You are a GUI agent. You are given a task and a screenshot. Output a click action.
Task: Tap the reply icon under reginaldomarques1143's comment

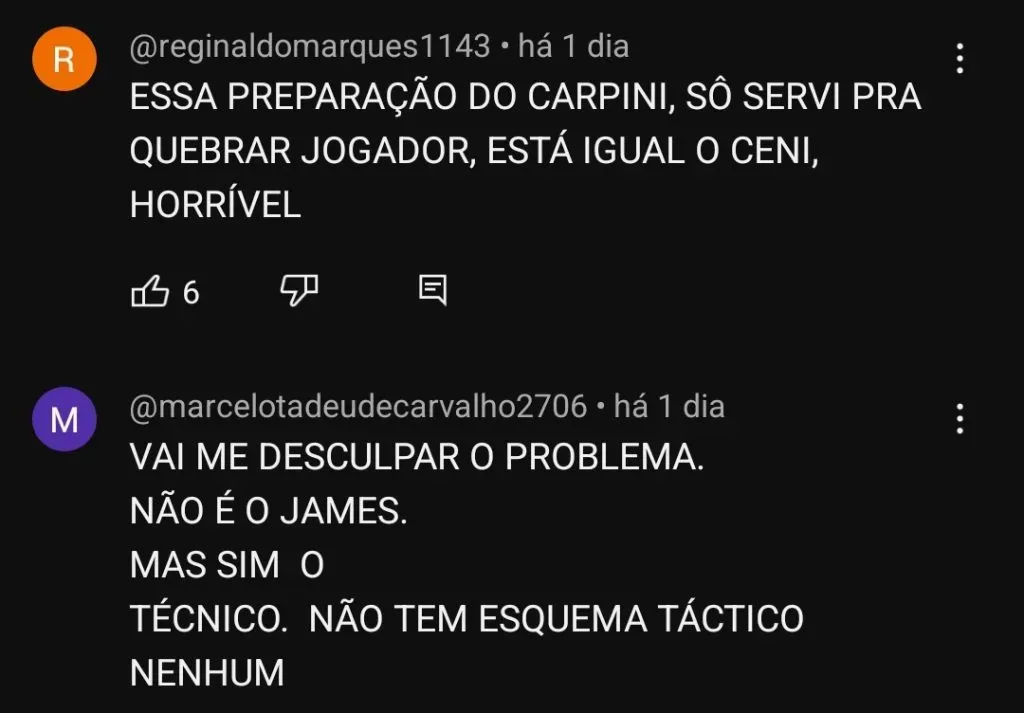[432, 291]
